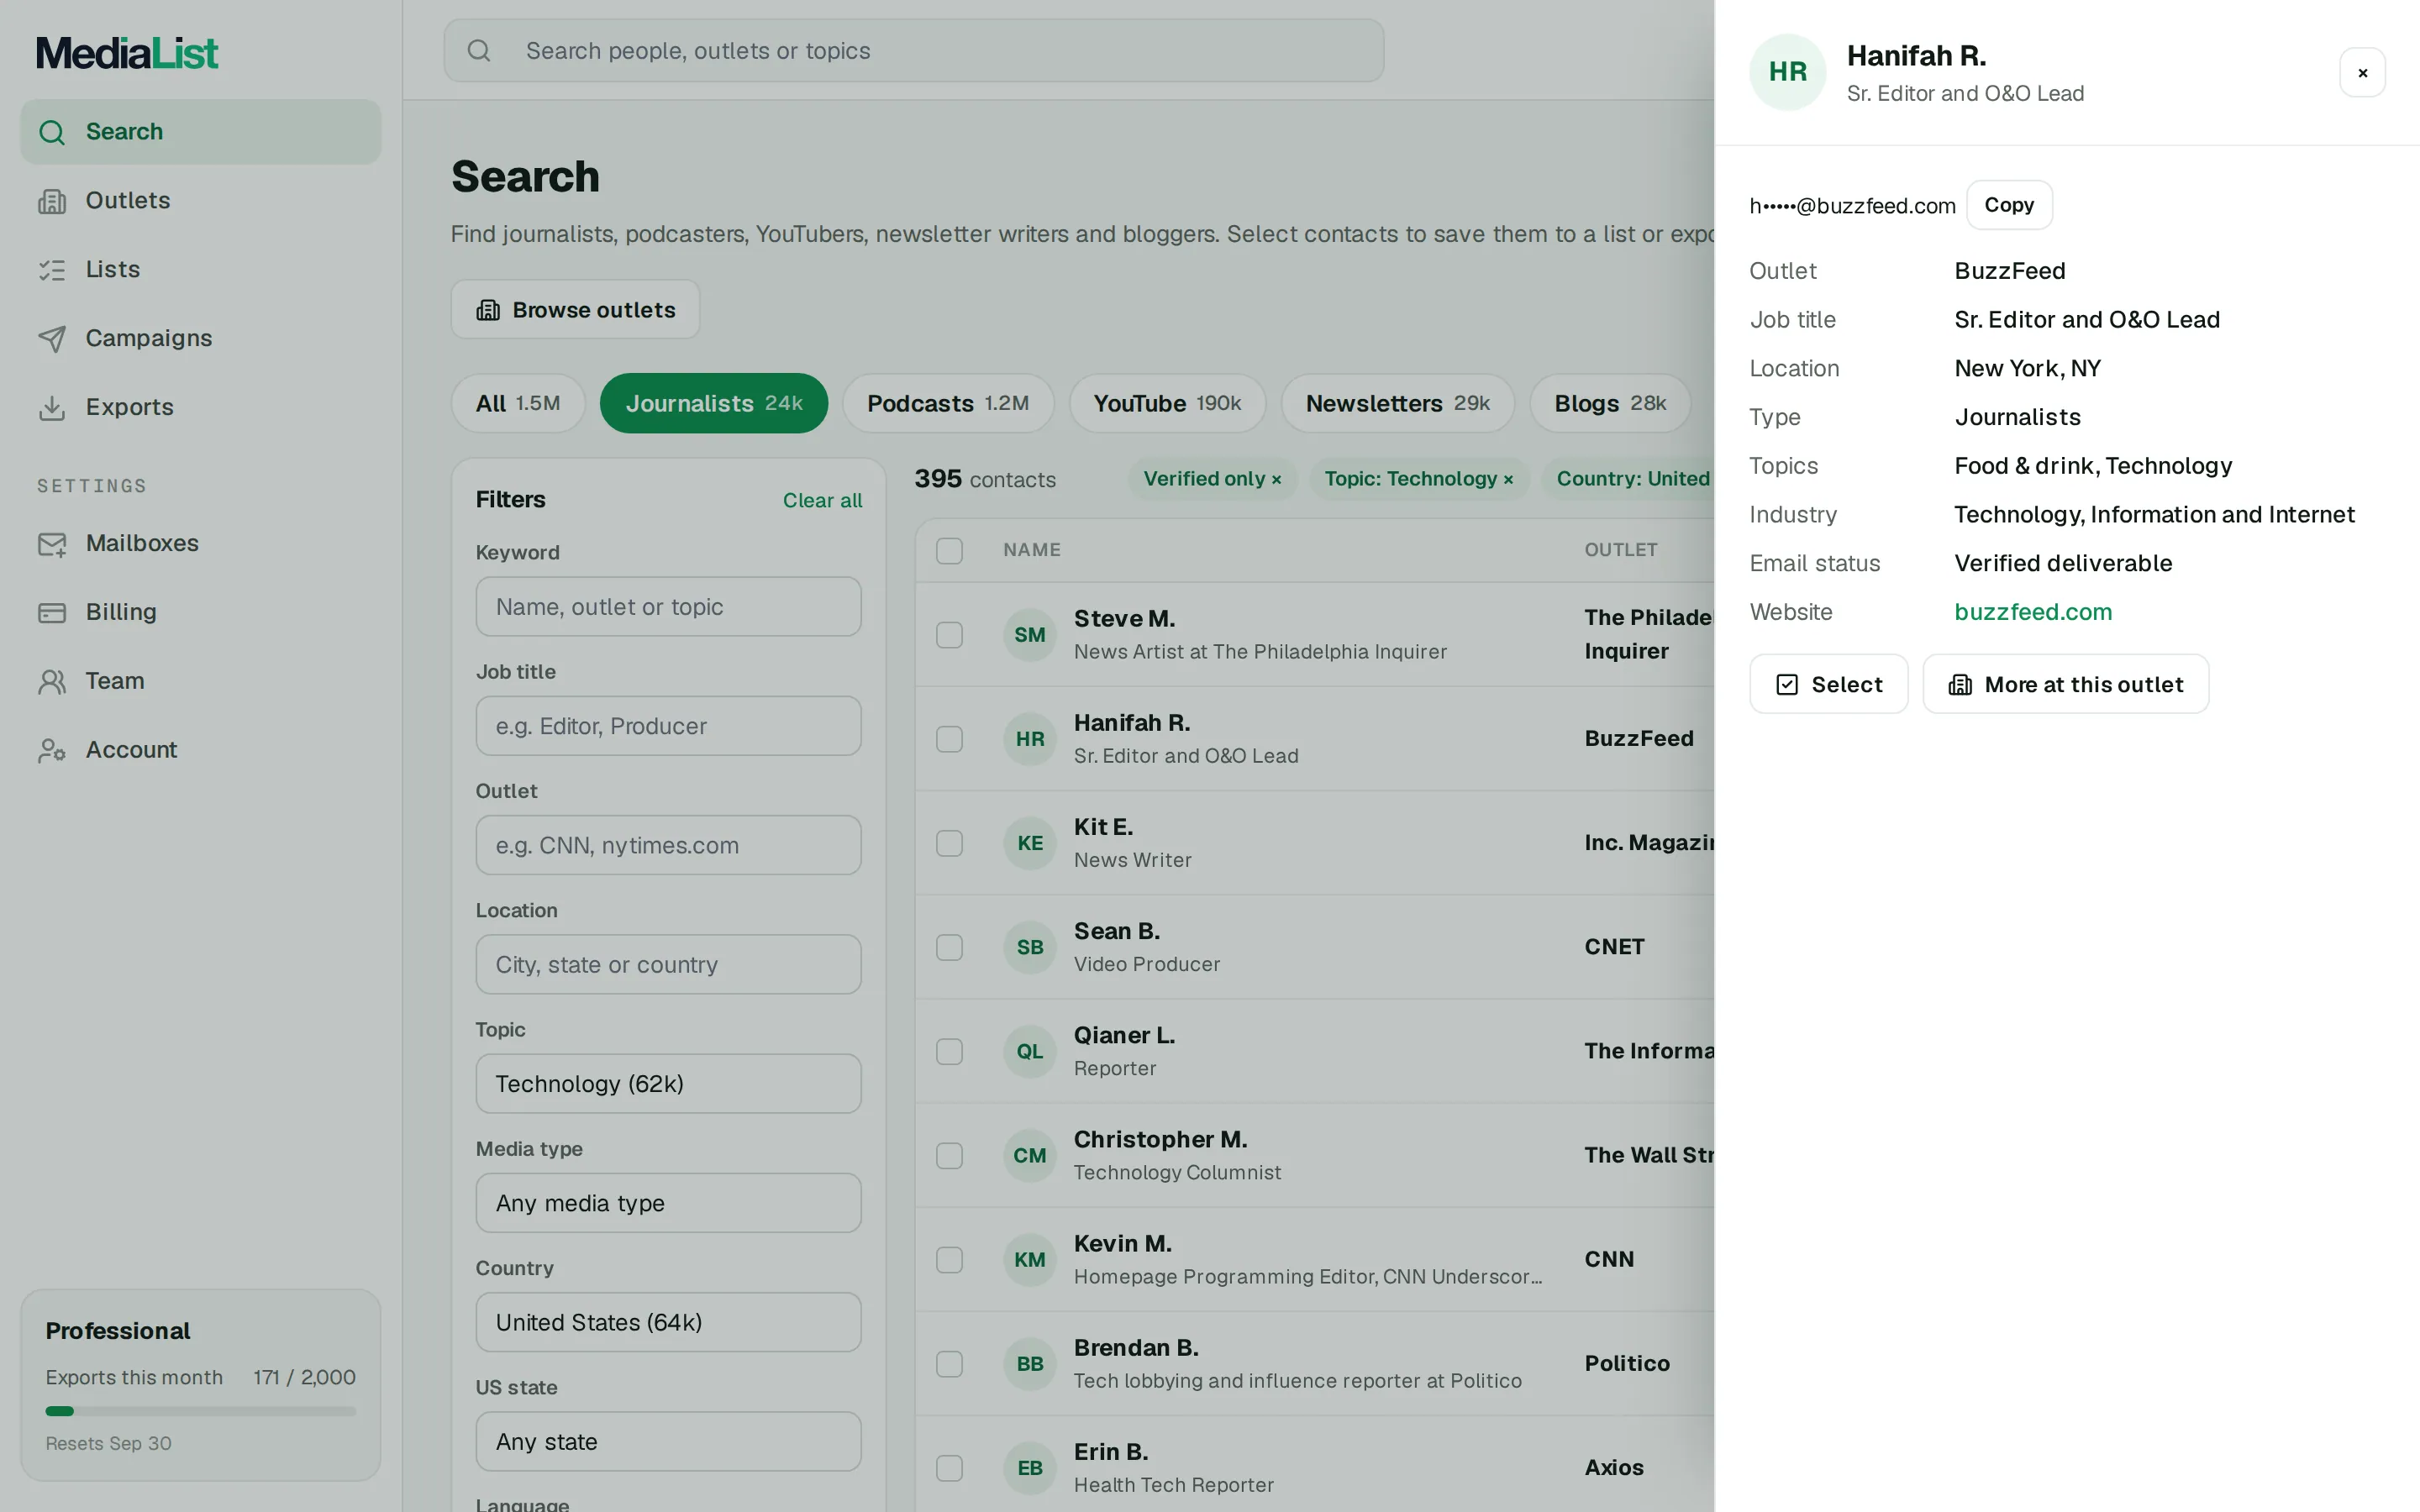Open the Any state dropdown
This screenshot has height=1512, width=2420.
[668, 1441]
